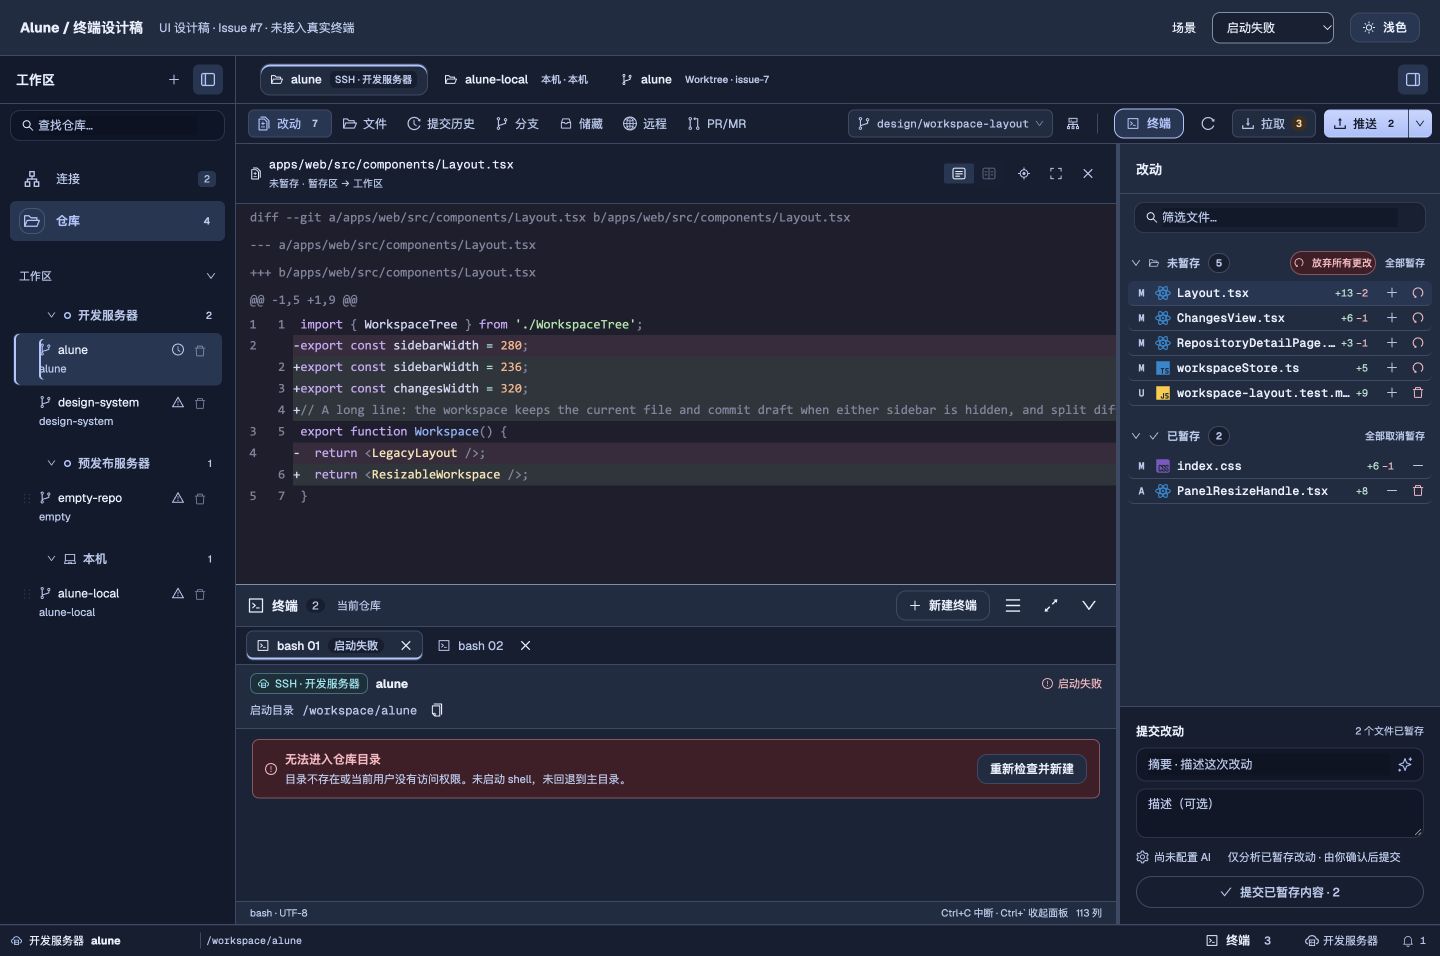Open notifications bell in status bar

click(1408, 941)
